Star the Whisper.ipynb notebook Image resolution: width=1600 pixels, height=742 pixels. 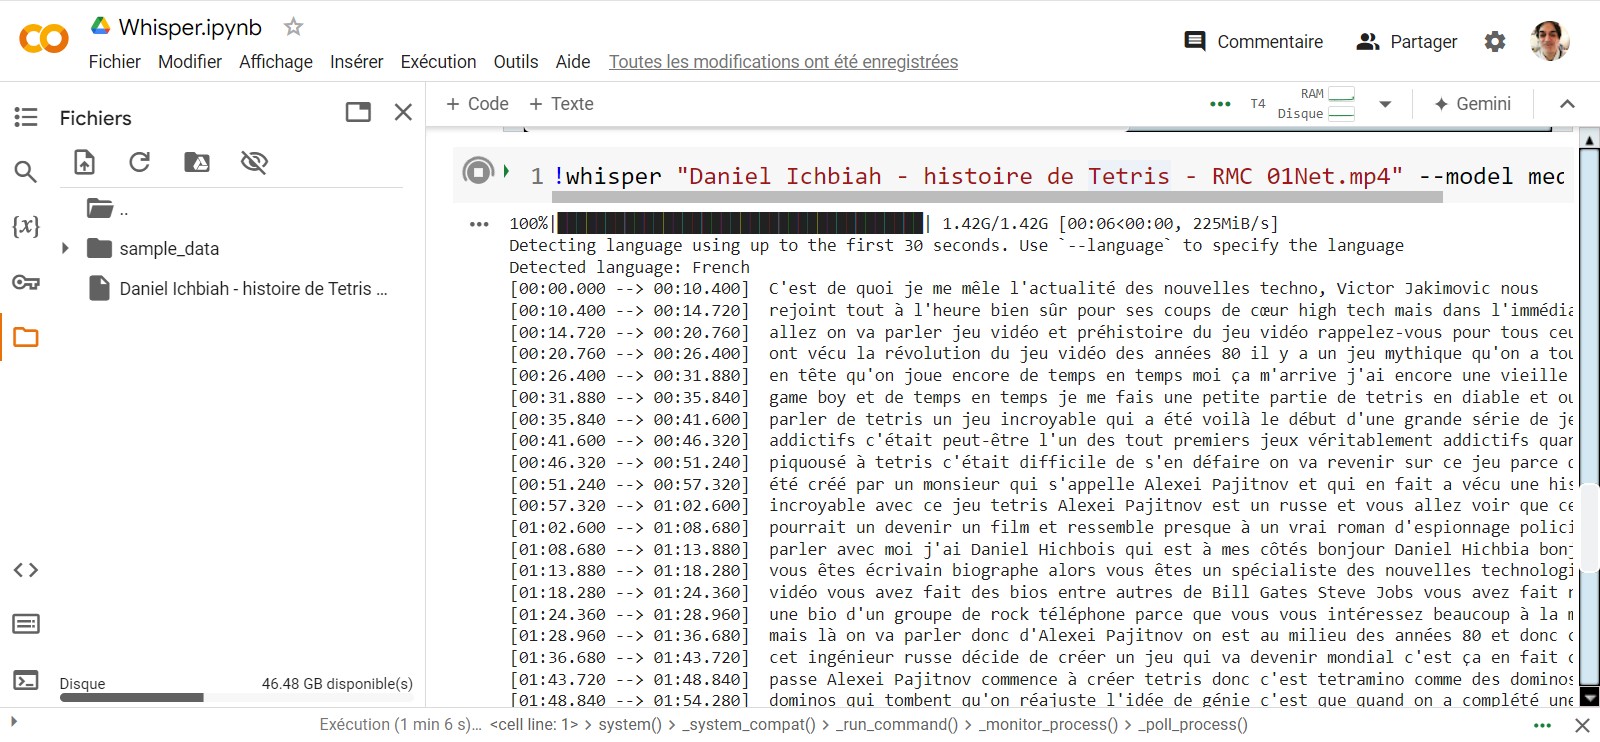(x=293, y=27)
